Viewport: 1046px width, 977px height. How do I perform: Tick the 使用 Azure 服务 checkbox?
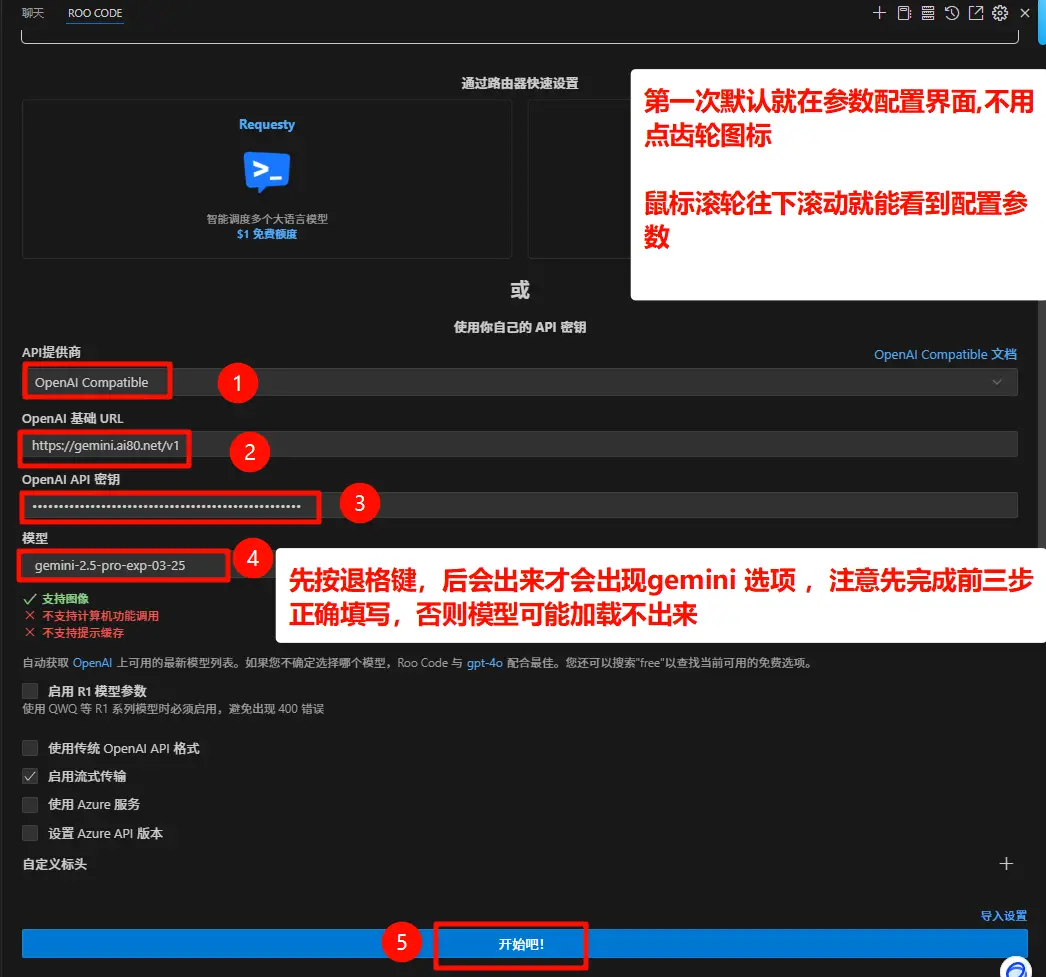click(x=30, y=805)
